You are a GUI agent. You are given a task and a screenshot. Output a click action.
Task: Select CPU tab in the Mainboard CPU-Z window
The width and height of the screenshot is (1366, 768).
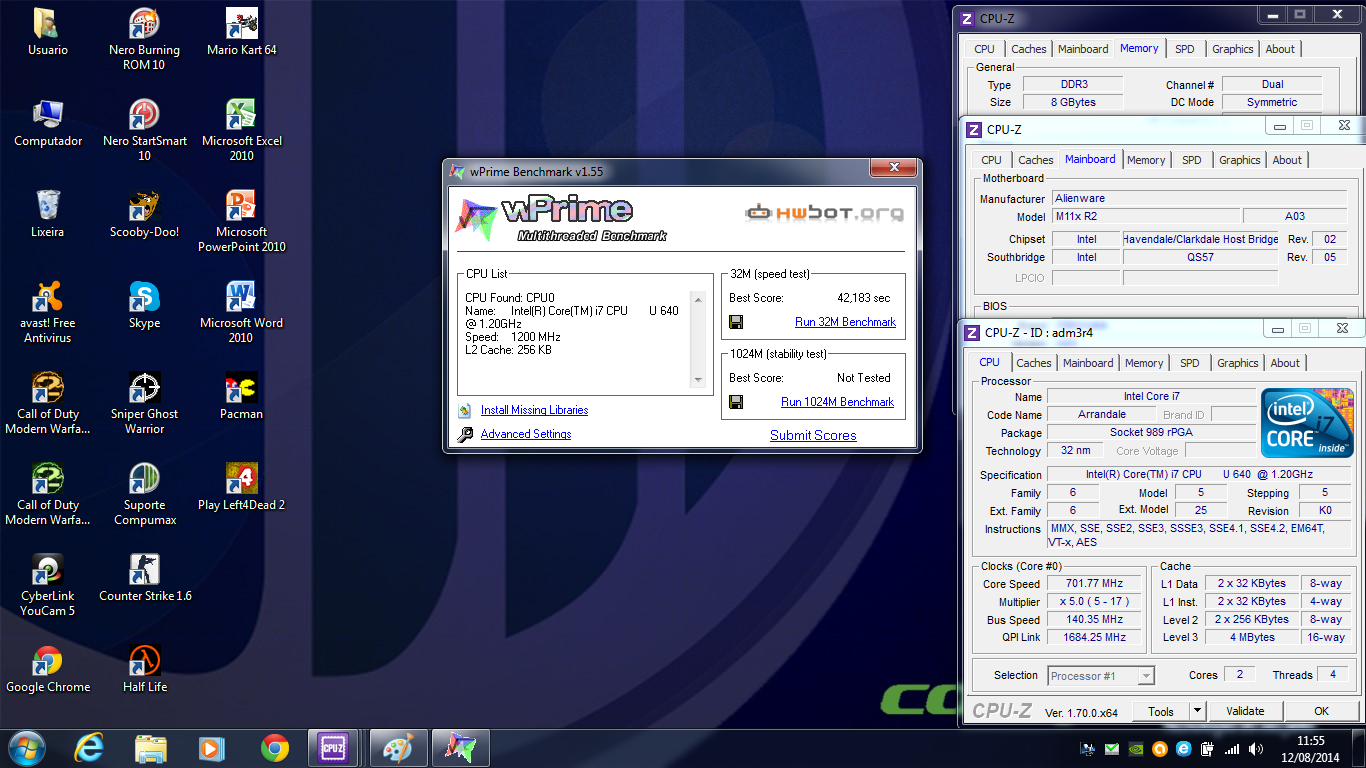coord(991,160)
